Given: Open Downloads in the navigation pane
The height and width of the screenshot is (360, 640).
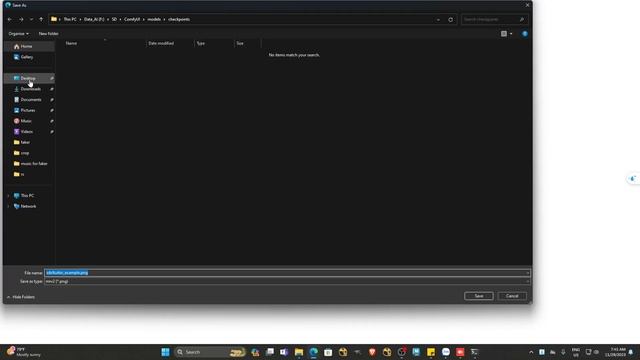Looking at the screenshot, I should pyautogui.click(x=31, y=89).
